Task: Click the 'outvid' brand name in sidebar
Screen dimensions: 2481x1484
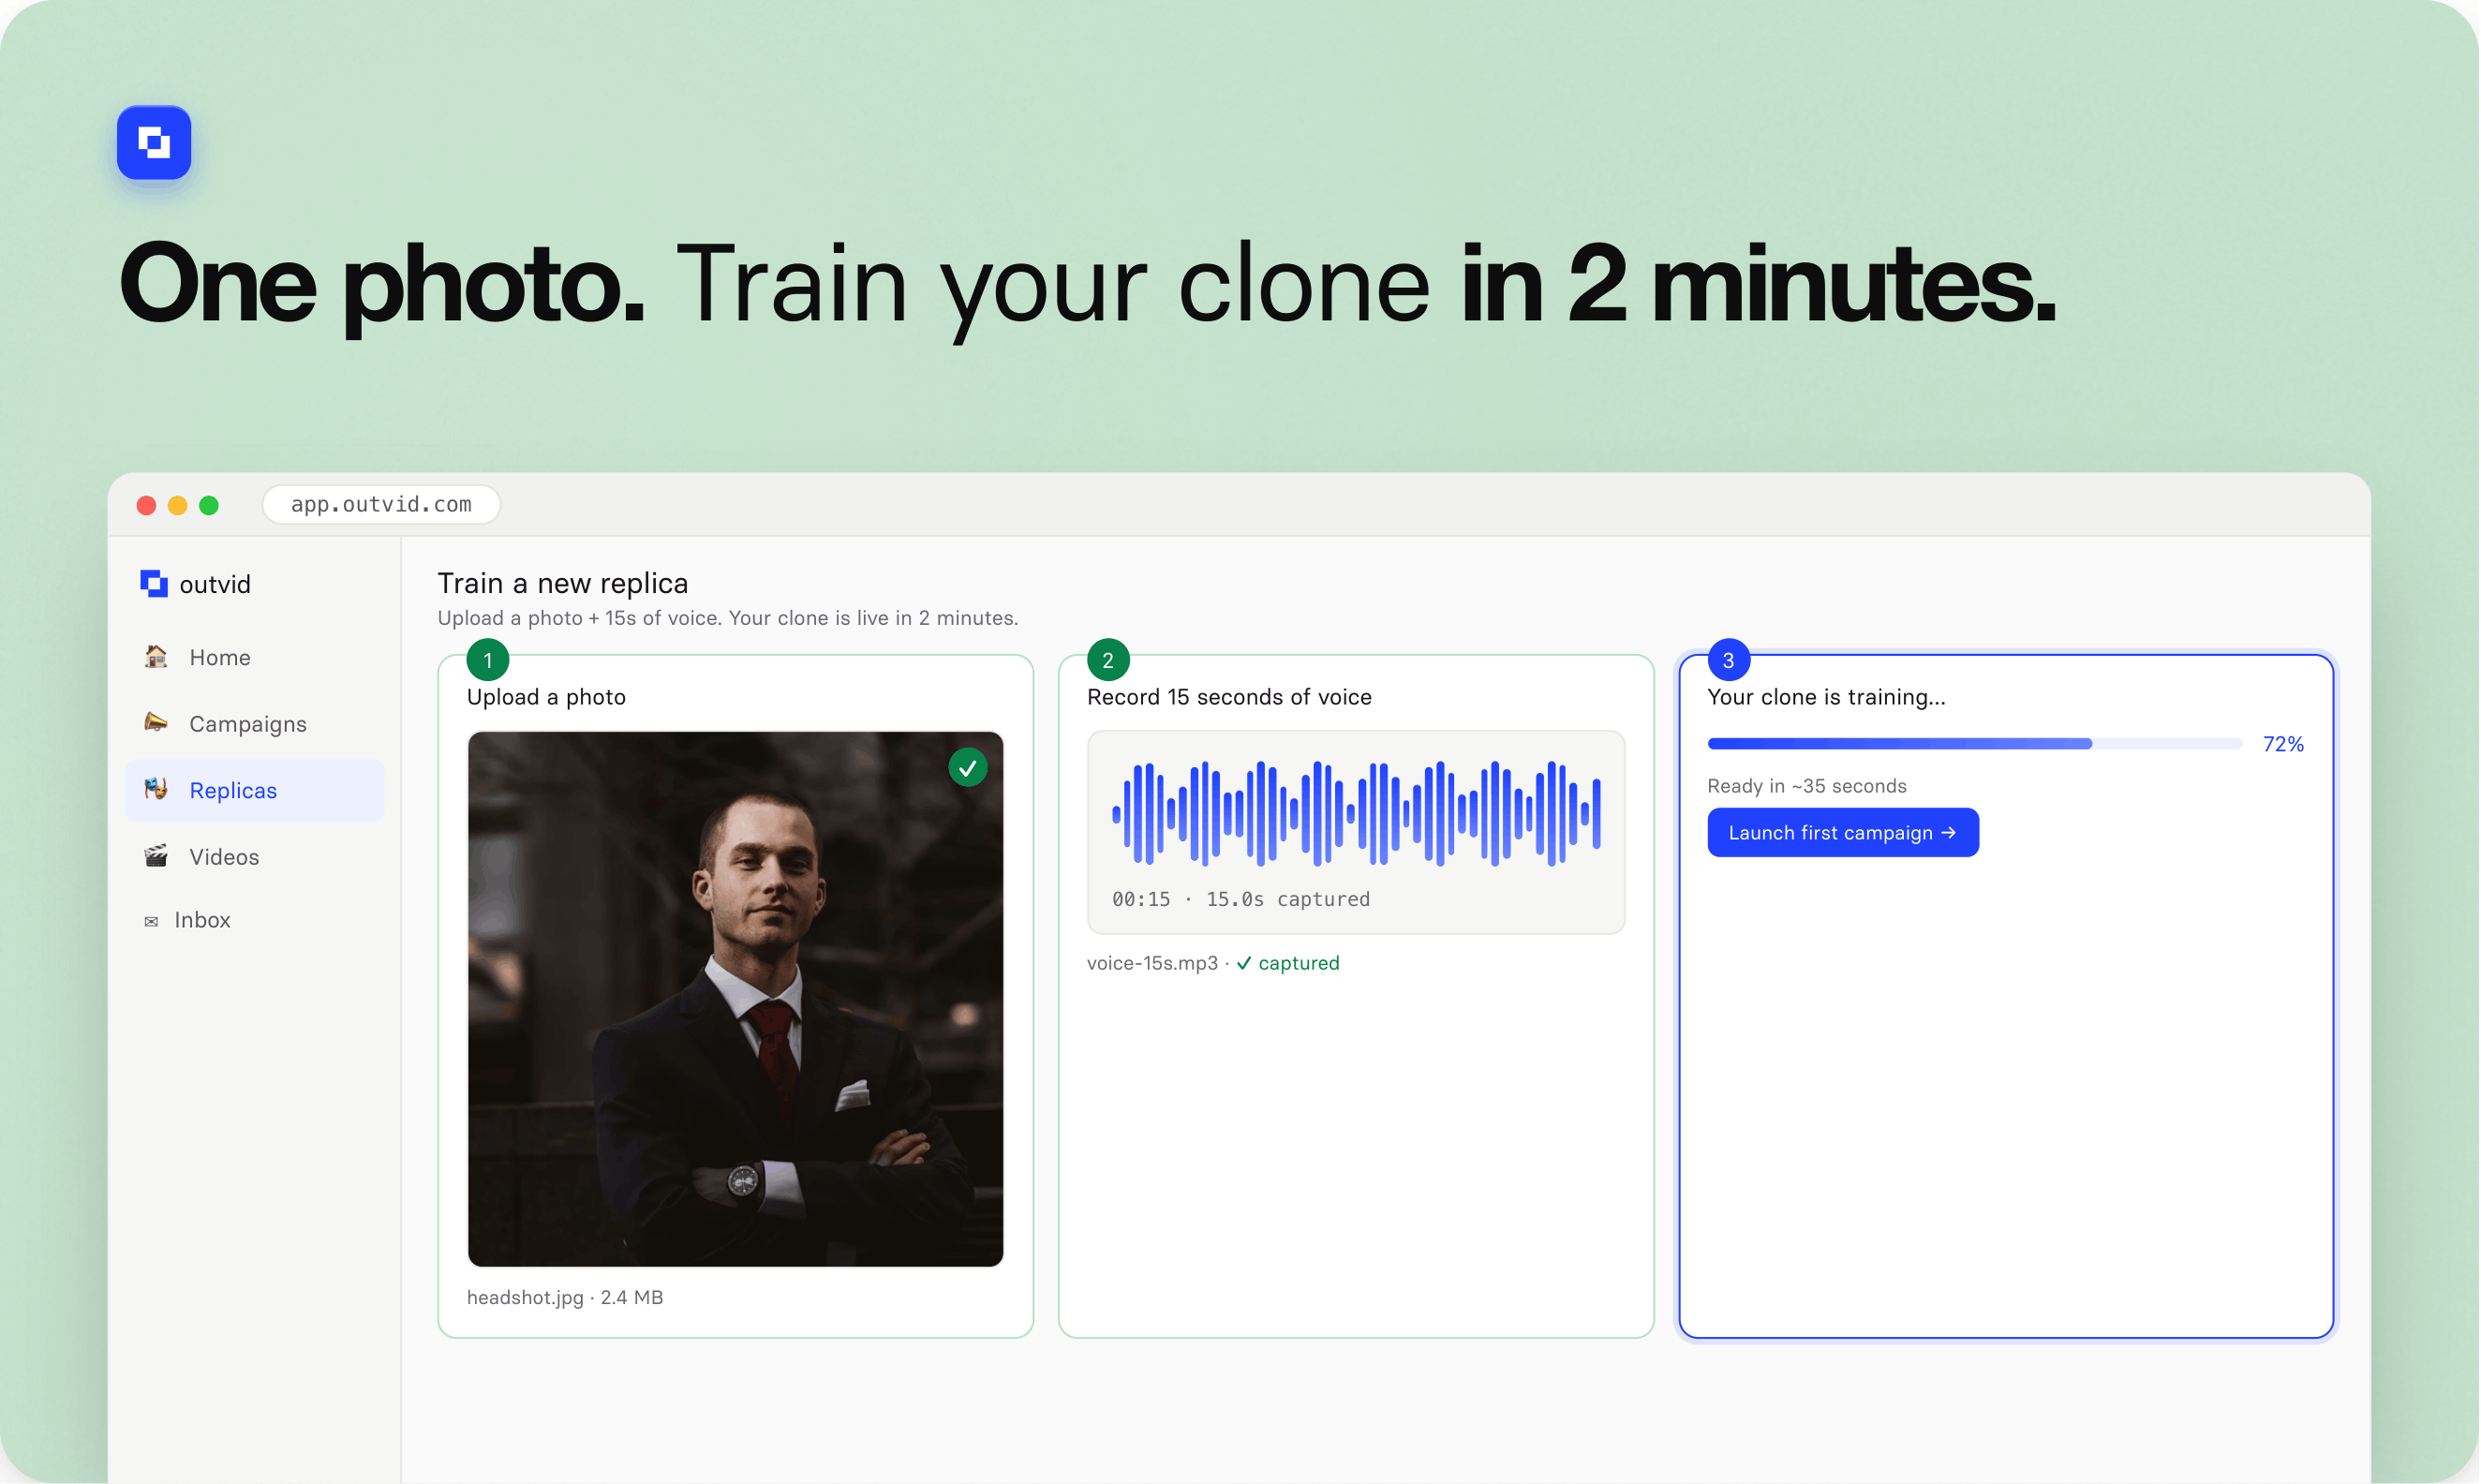Action: click(x=215, y=585)
